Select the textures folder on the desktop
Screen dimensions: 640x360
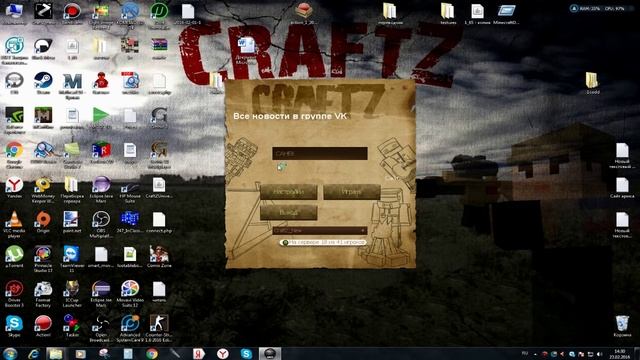[448, 13]
